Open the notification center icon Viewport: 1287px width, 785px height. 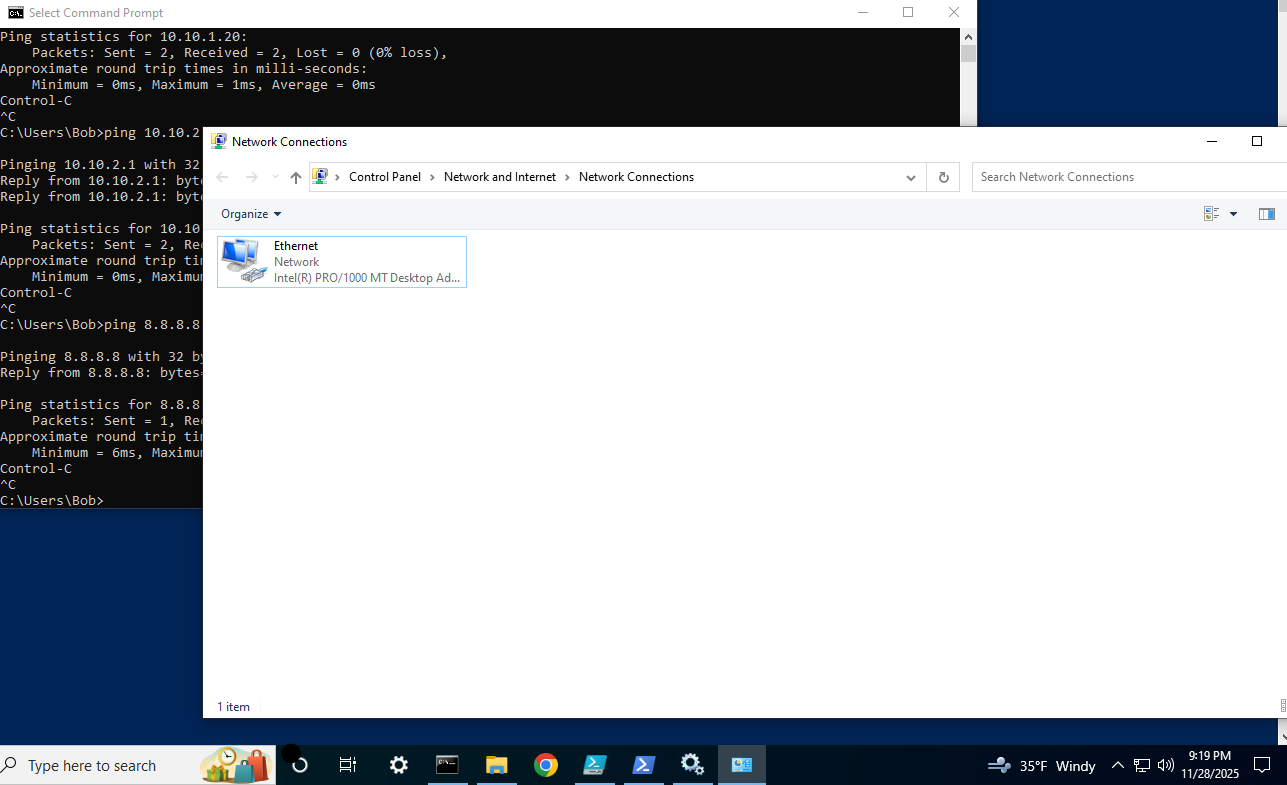point(1261,766)
